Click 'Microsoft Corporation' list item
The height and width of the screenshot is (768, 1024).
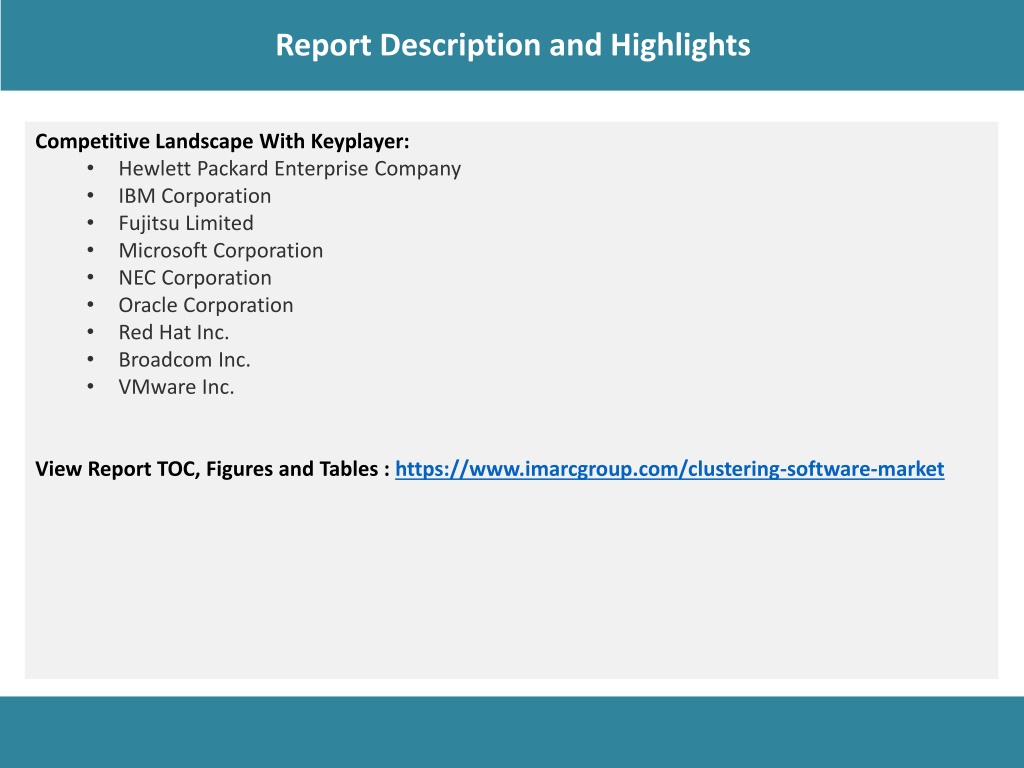pos(221,251)
